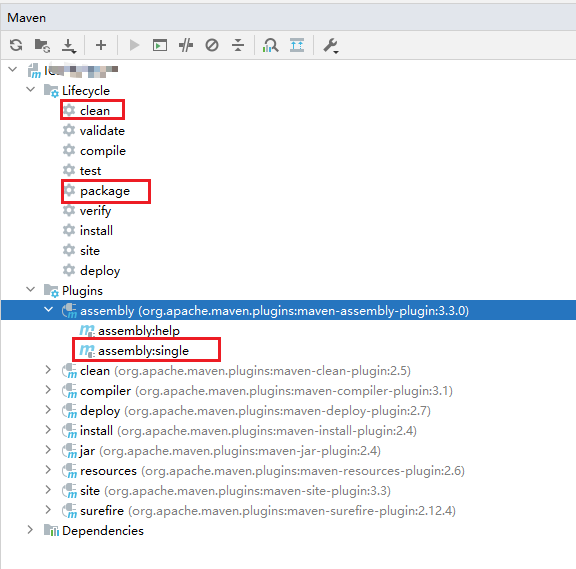Click the Collapse All icon

[x=238, y=45]
